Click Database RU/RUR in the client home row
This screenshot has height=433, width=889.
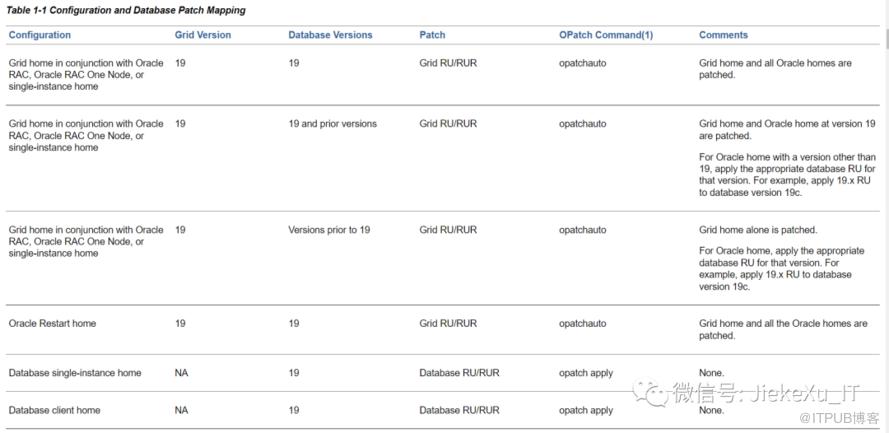coord(459,410)
